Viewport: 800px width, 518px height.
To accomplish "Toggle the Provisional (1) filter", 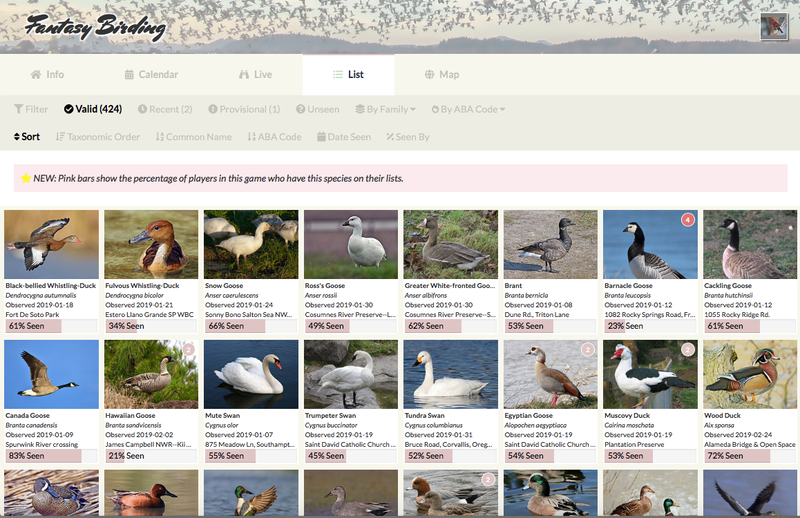I will [244, 109].
